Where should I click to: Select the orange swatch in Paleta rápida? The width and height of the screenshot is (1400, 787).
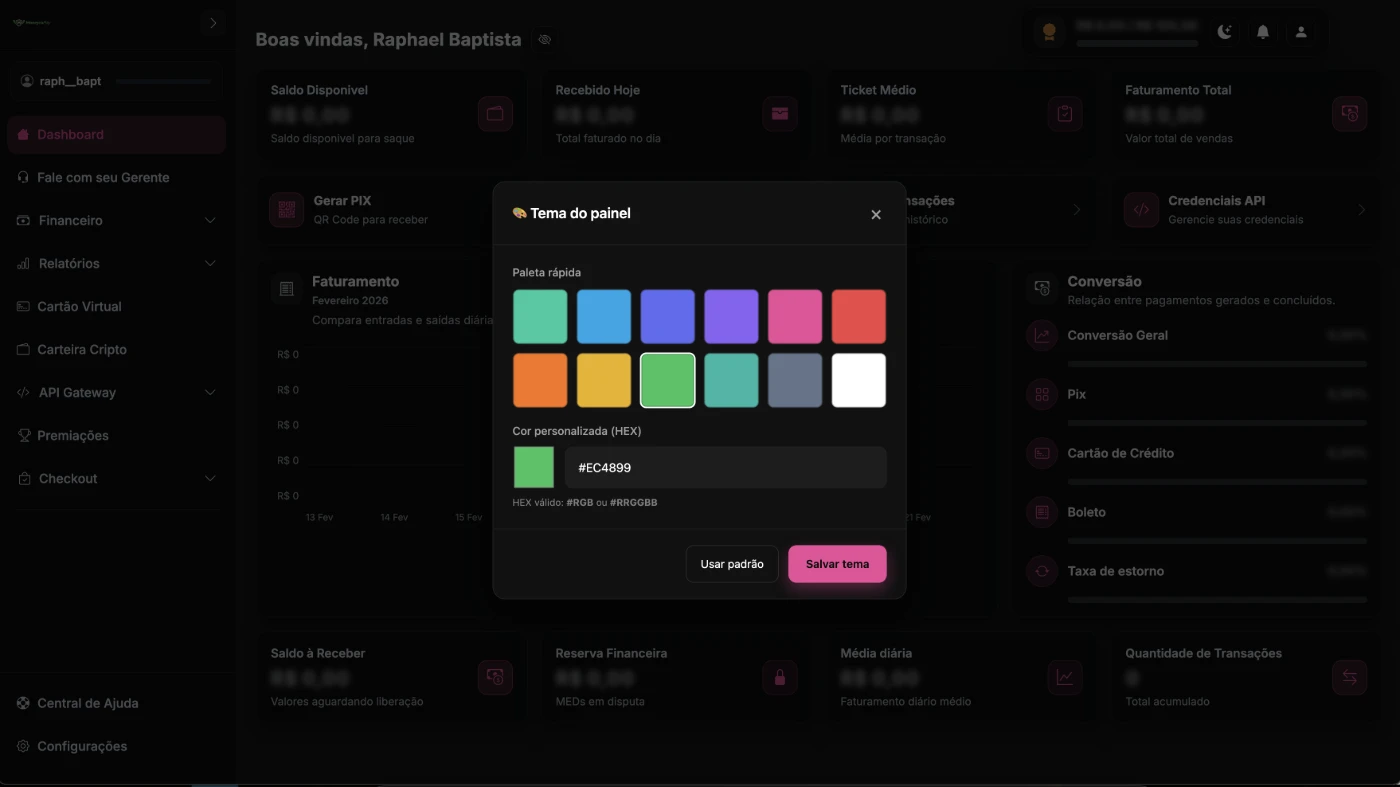point(540,380)
